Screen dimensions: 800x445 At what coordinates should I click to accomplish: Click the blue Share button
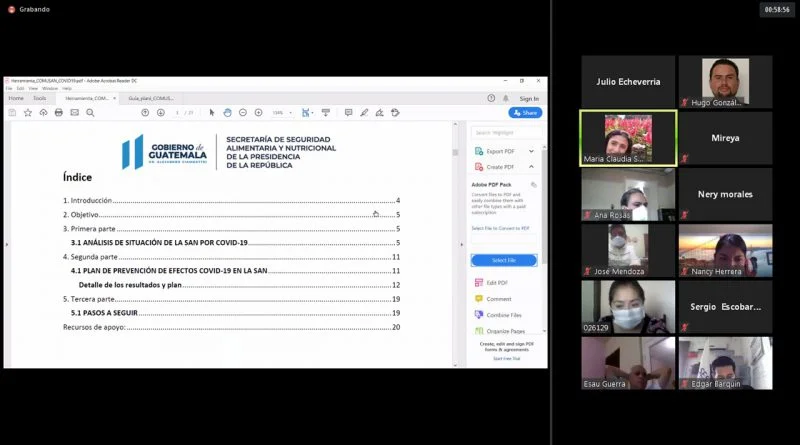525,113
